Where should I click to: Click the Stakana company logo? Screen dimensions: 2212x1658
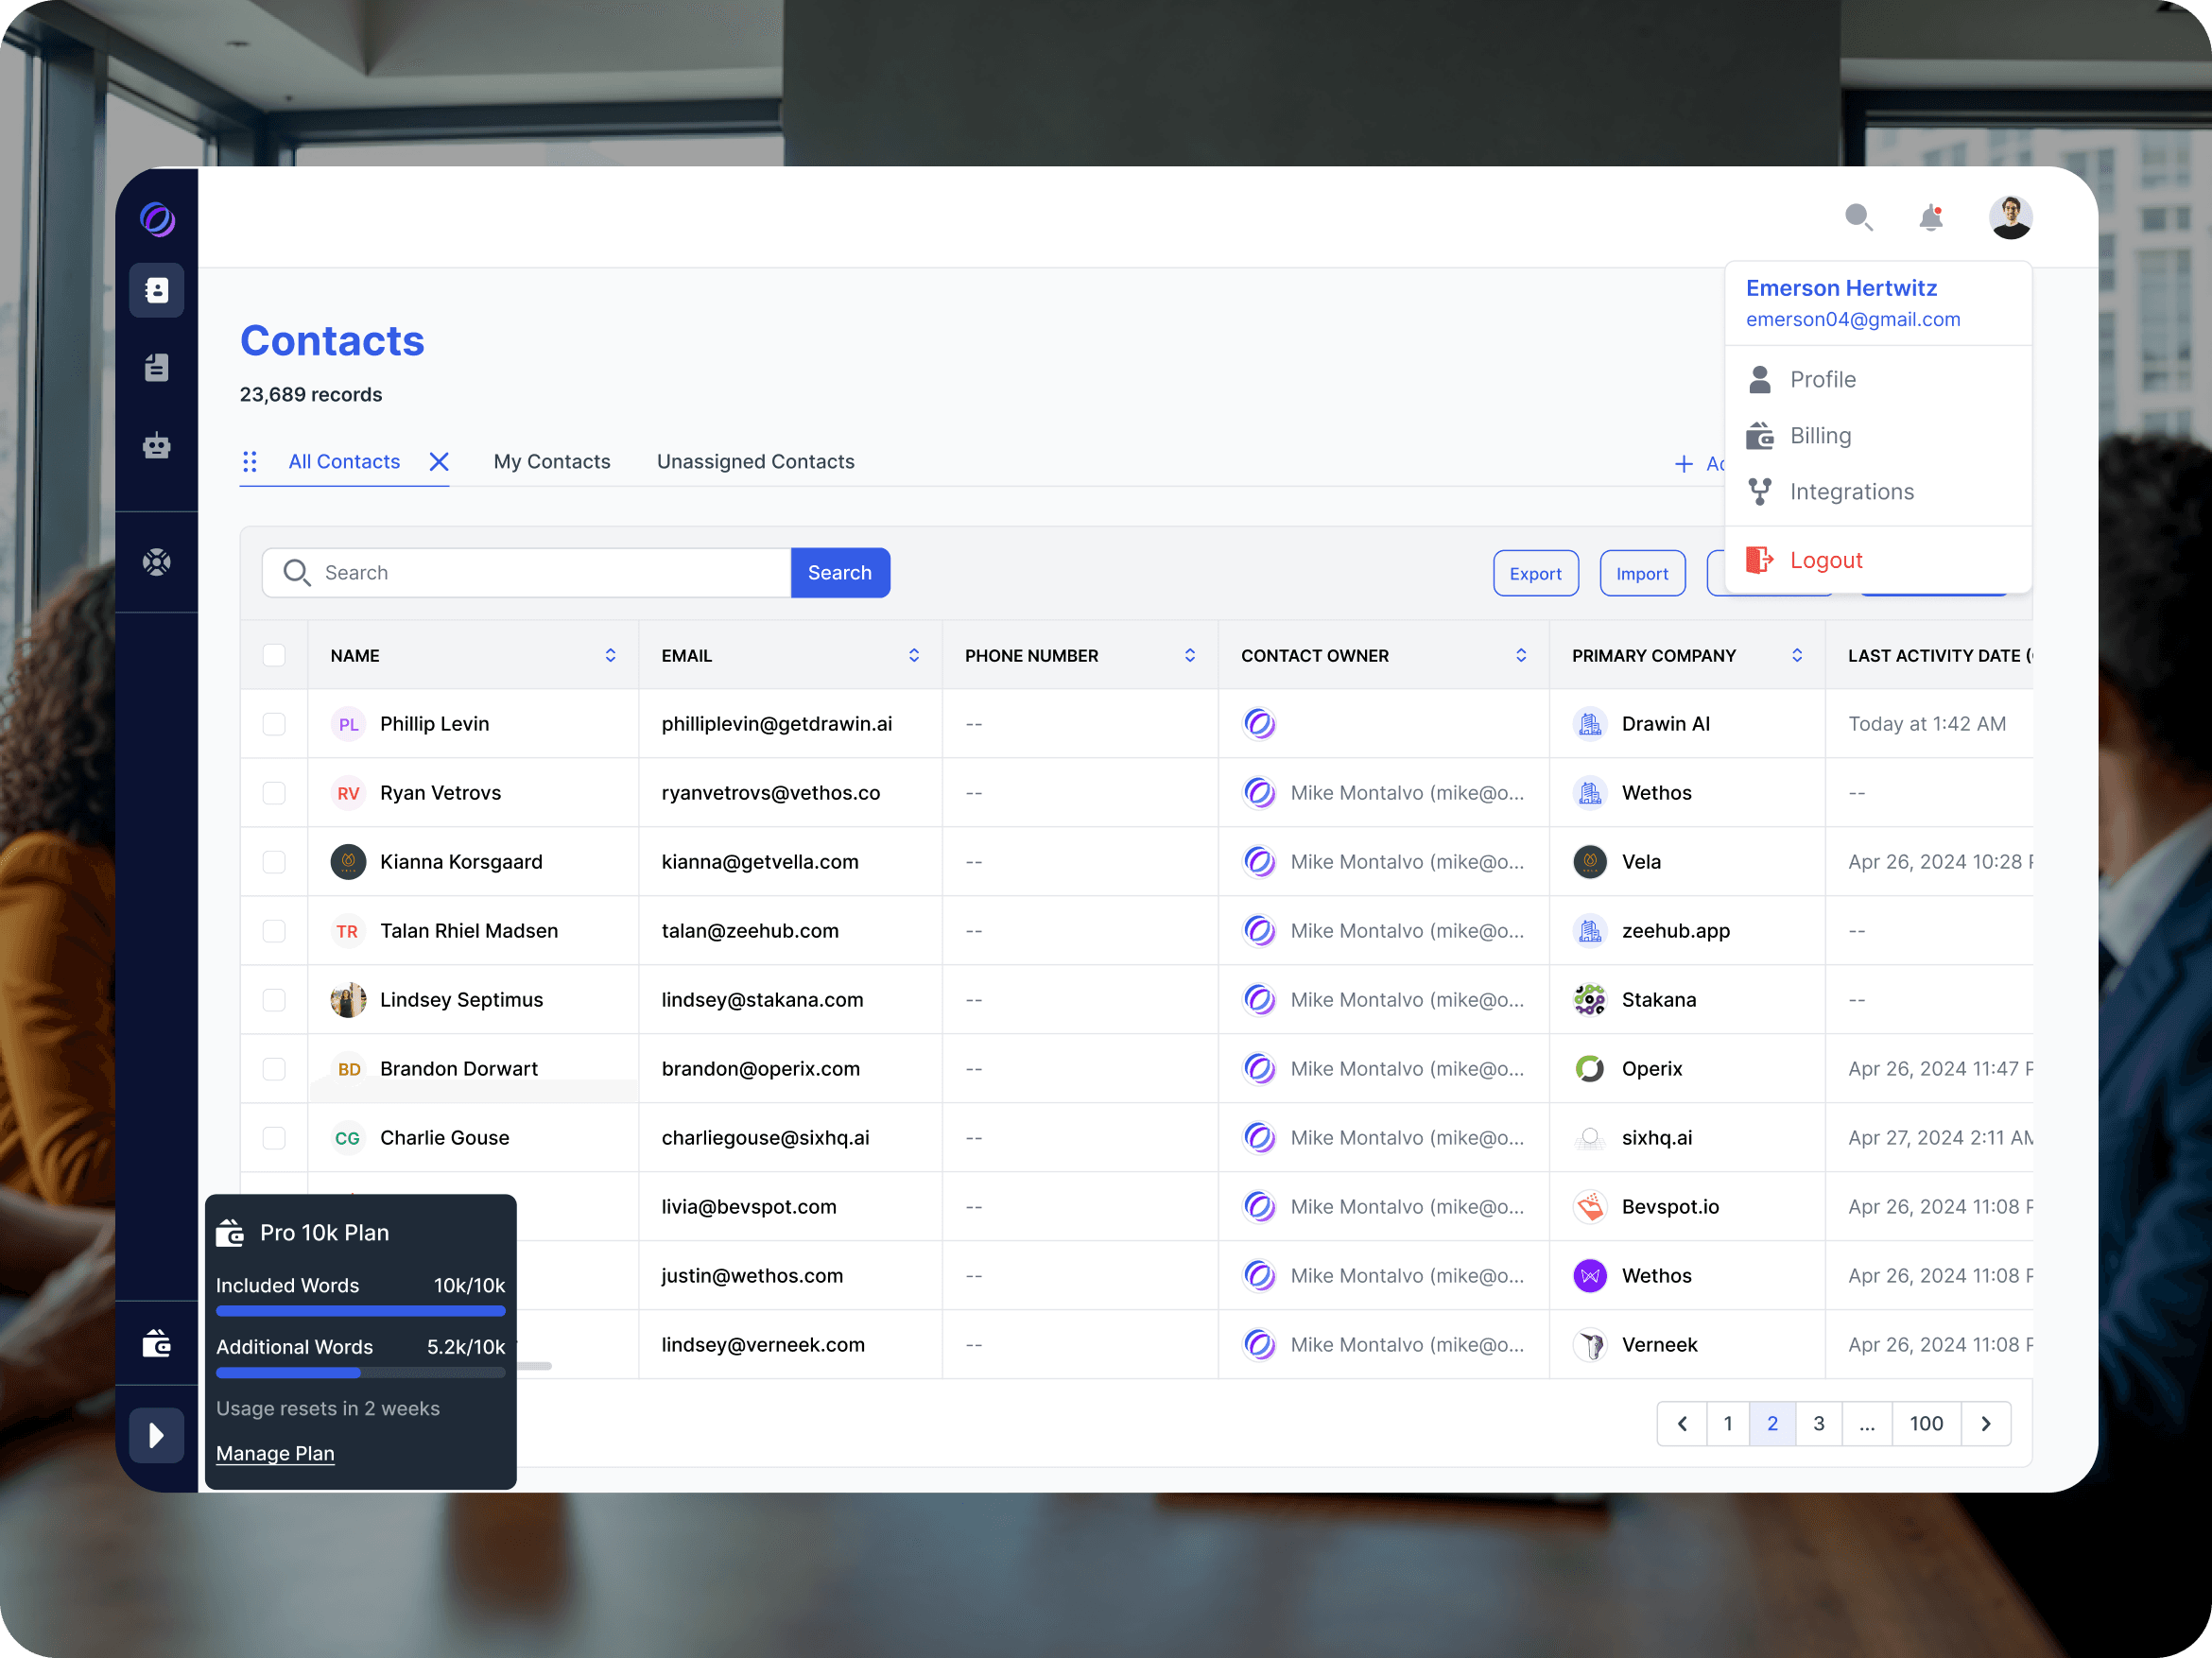(1590, 1000)
